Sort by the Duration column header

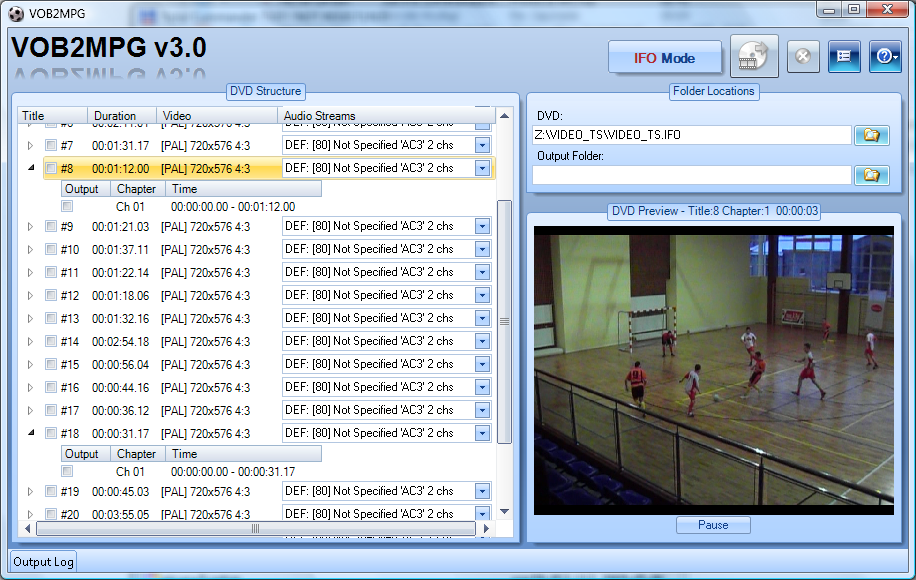122,116
